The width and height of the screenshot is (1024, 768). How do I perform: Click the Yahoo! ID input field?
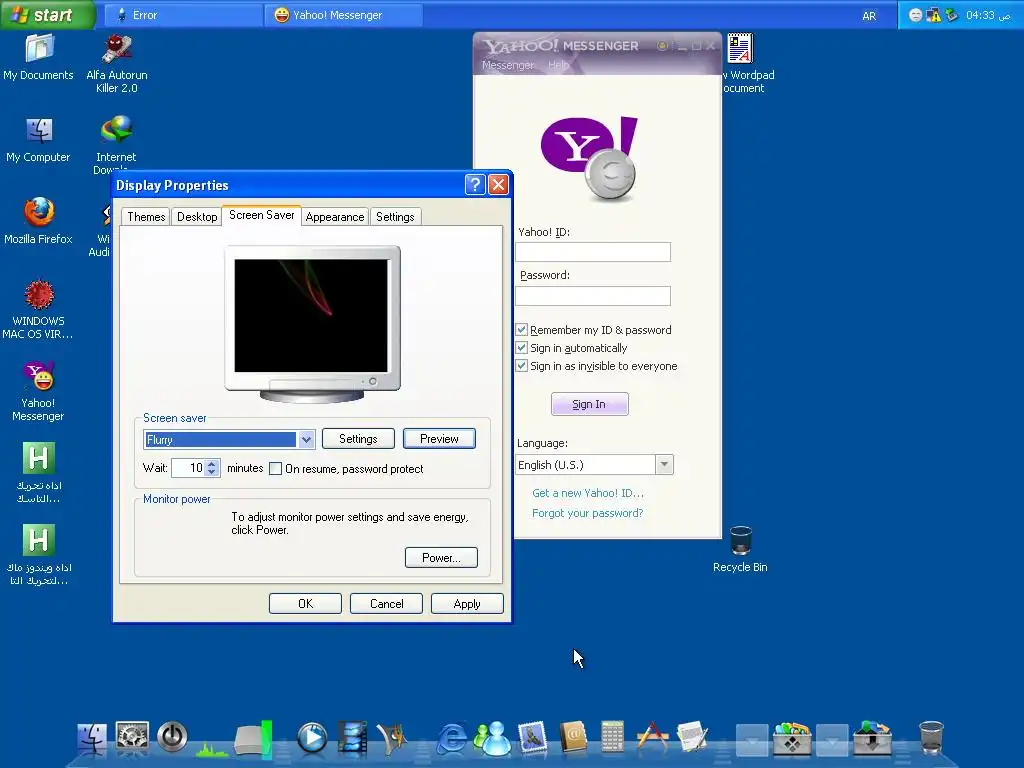tap(593, 252)
